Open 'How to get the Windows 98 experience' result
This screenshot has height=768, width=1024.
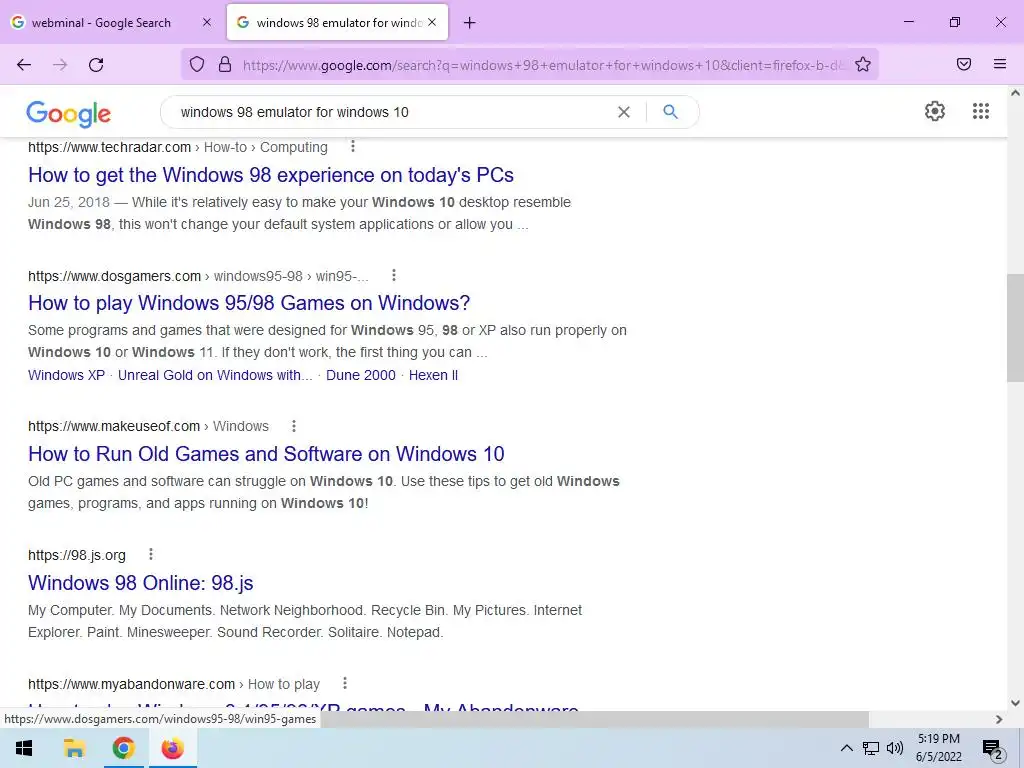pyautogui.click(x=270, y=175)
